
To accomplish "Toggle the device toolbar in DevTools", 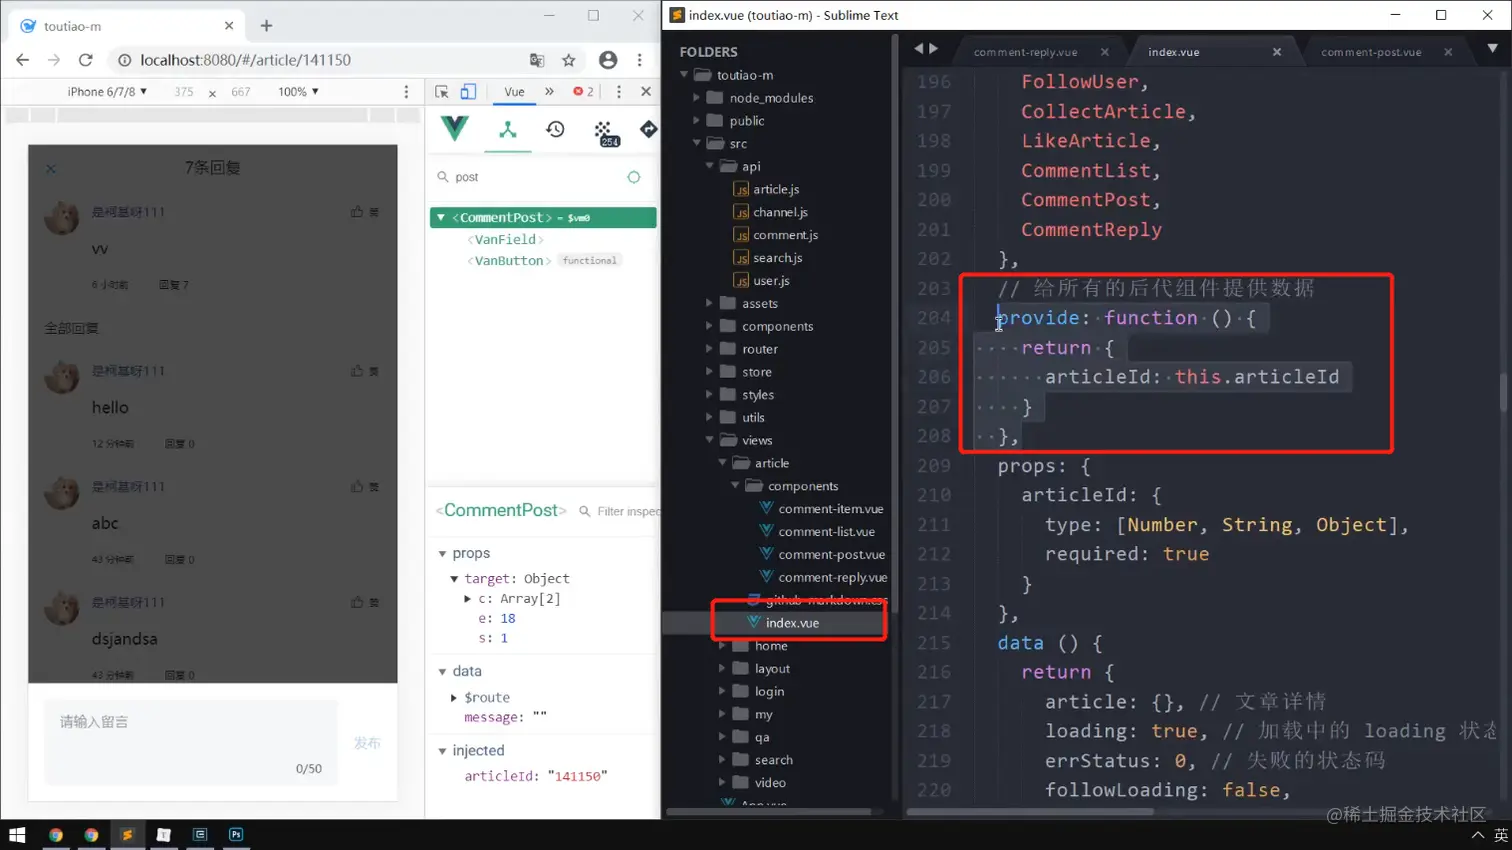I will [468, 91].
